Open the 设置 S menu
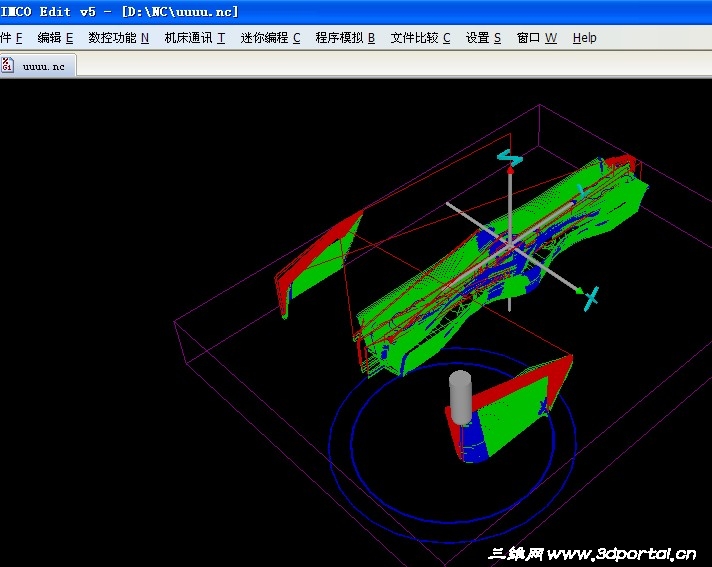The image size is (712, 567). (483, 38)
